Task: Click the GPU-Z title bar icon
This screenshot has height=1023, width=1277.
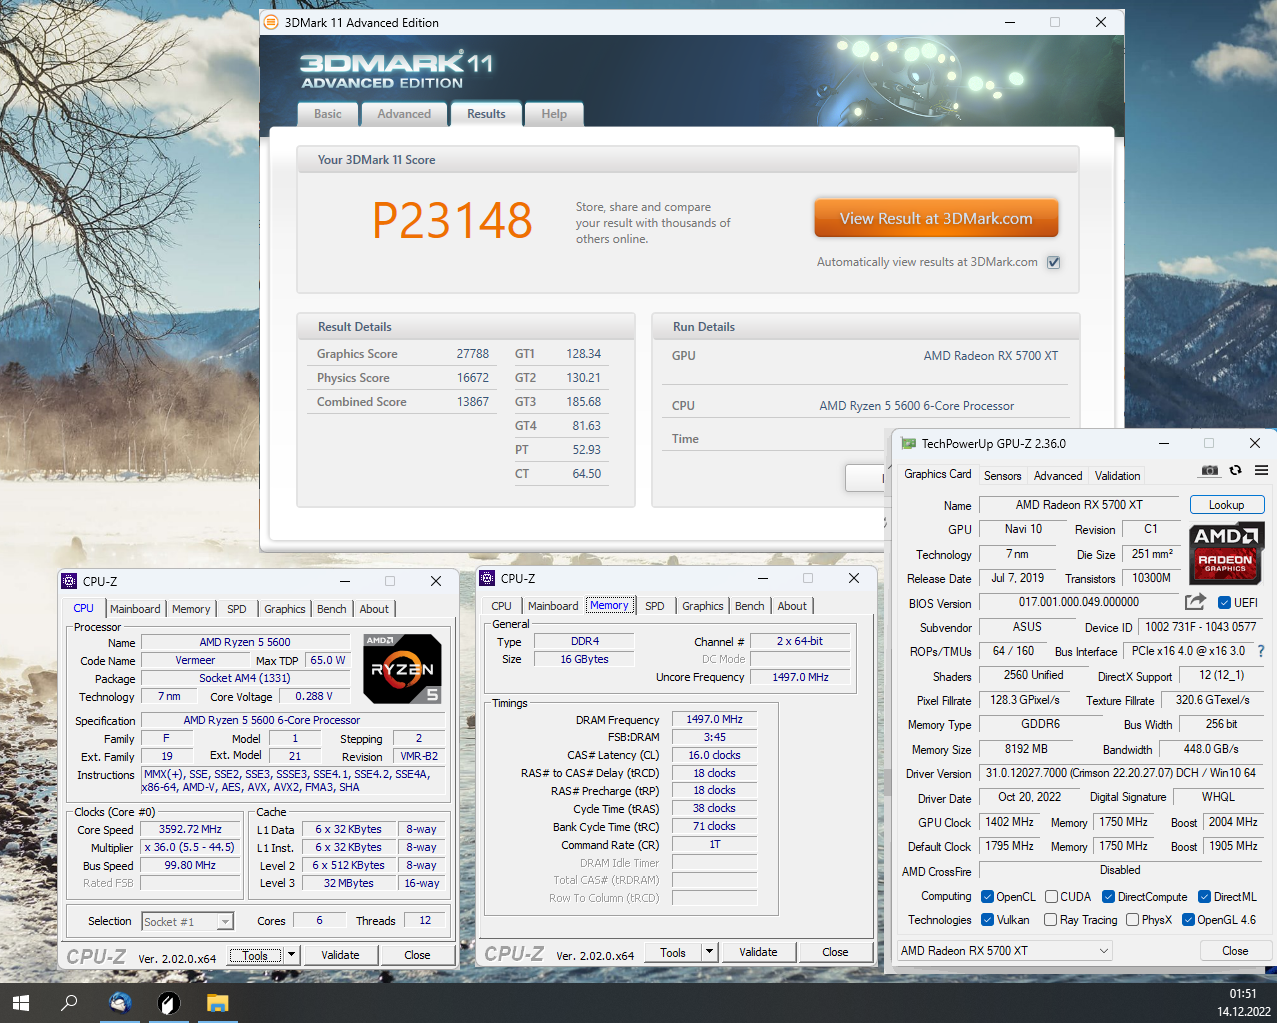Action: (x=908, y=443)
